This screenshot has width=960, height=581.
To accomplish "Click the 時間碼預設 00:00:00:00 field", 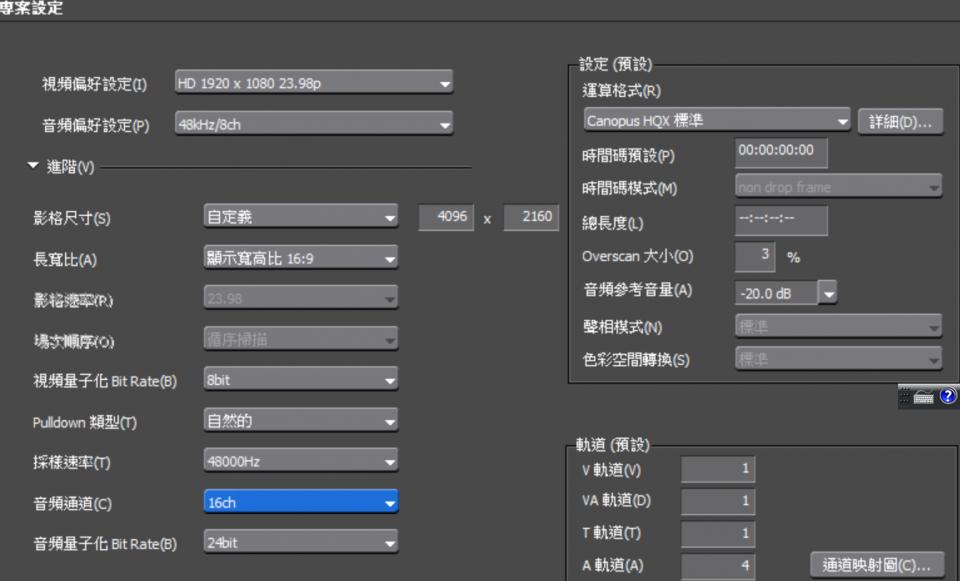I will coord(781,152).
